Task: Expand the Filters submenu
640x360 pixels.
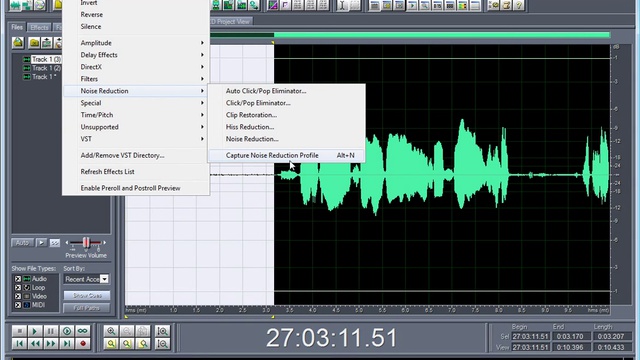Action: coord(136,79)
